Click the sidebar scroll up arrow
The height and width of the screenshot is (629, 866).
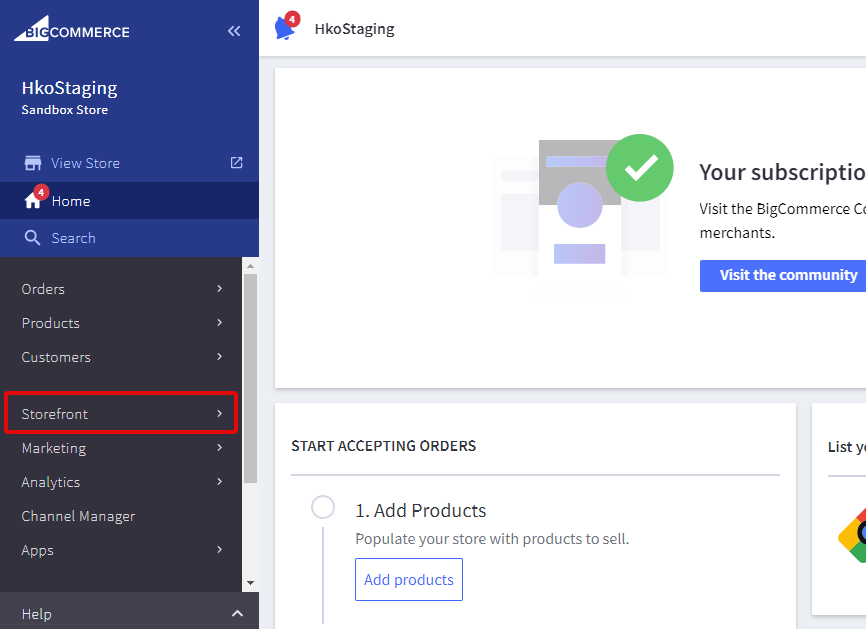(250, 266)
